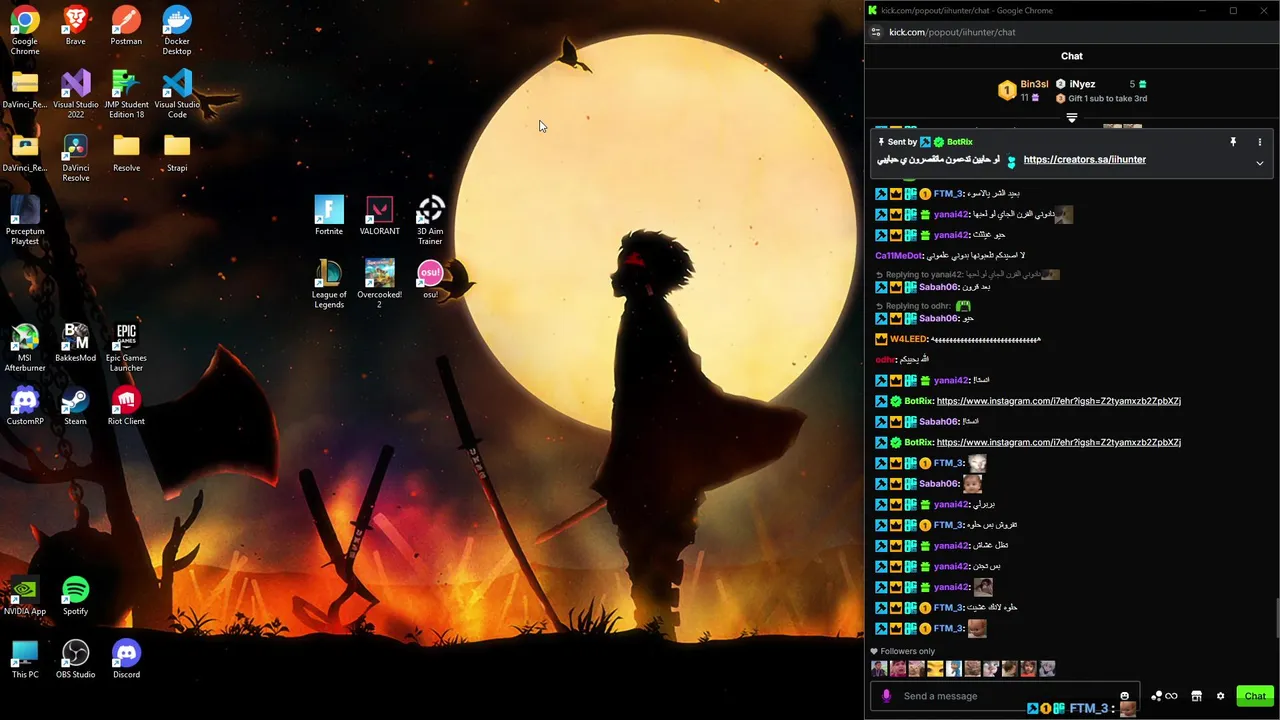1280x720 pixels.
Task: Open Google Chrome desktop shortcut
Action: [25, 30]
